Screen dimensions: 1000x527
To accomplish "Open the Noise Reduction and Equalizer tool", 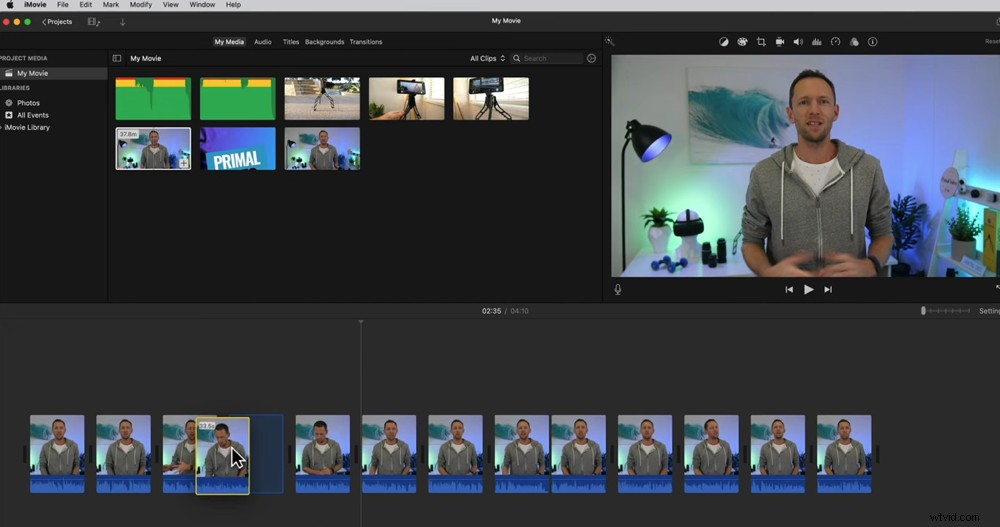I will point(816,41).
